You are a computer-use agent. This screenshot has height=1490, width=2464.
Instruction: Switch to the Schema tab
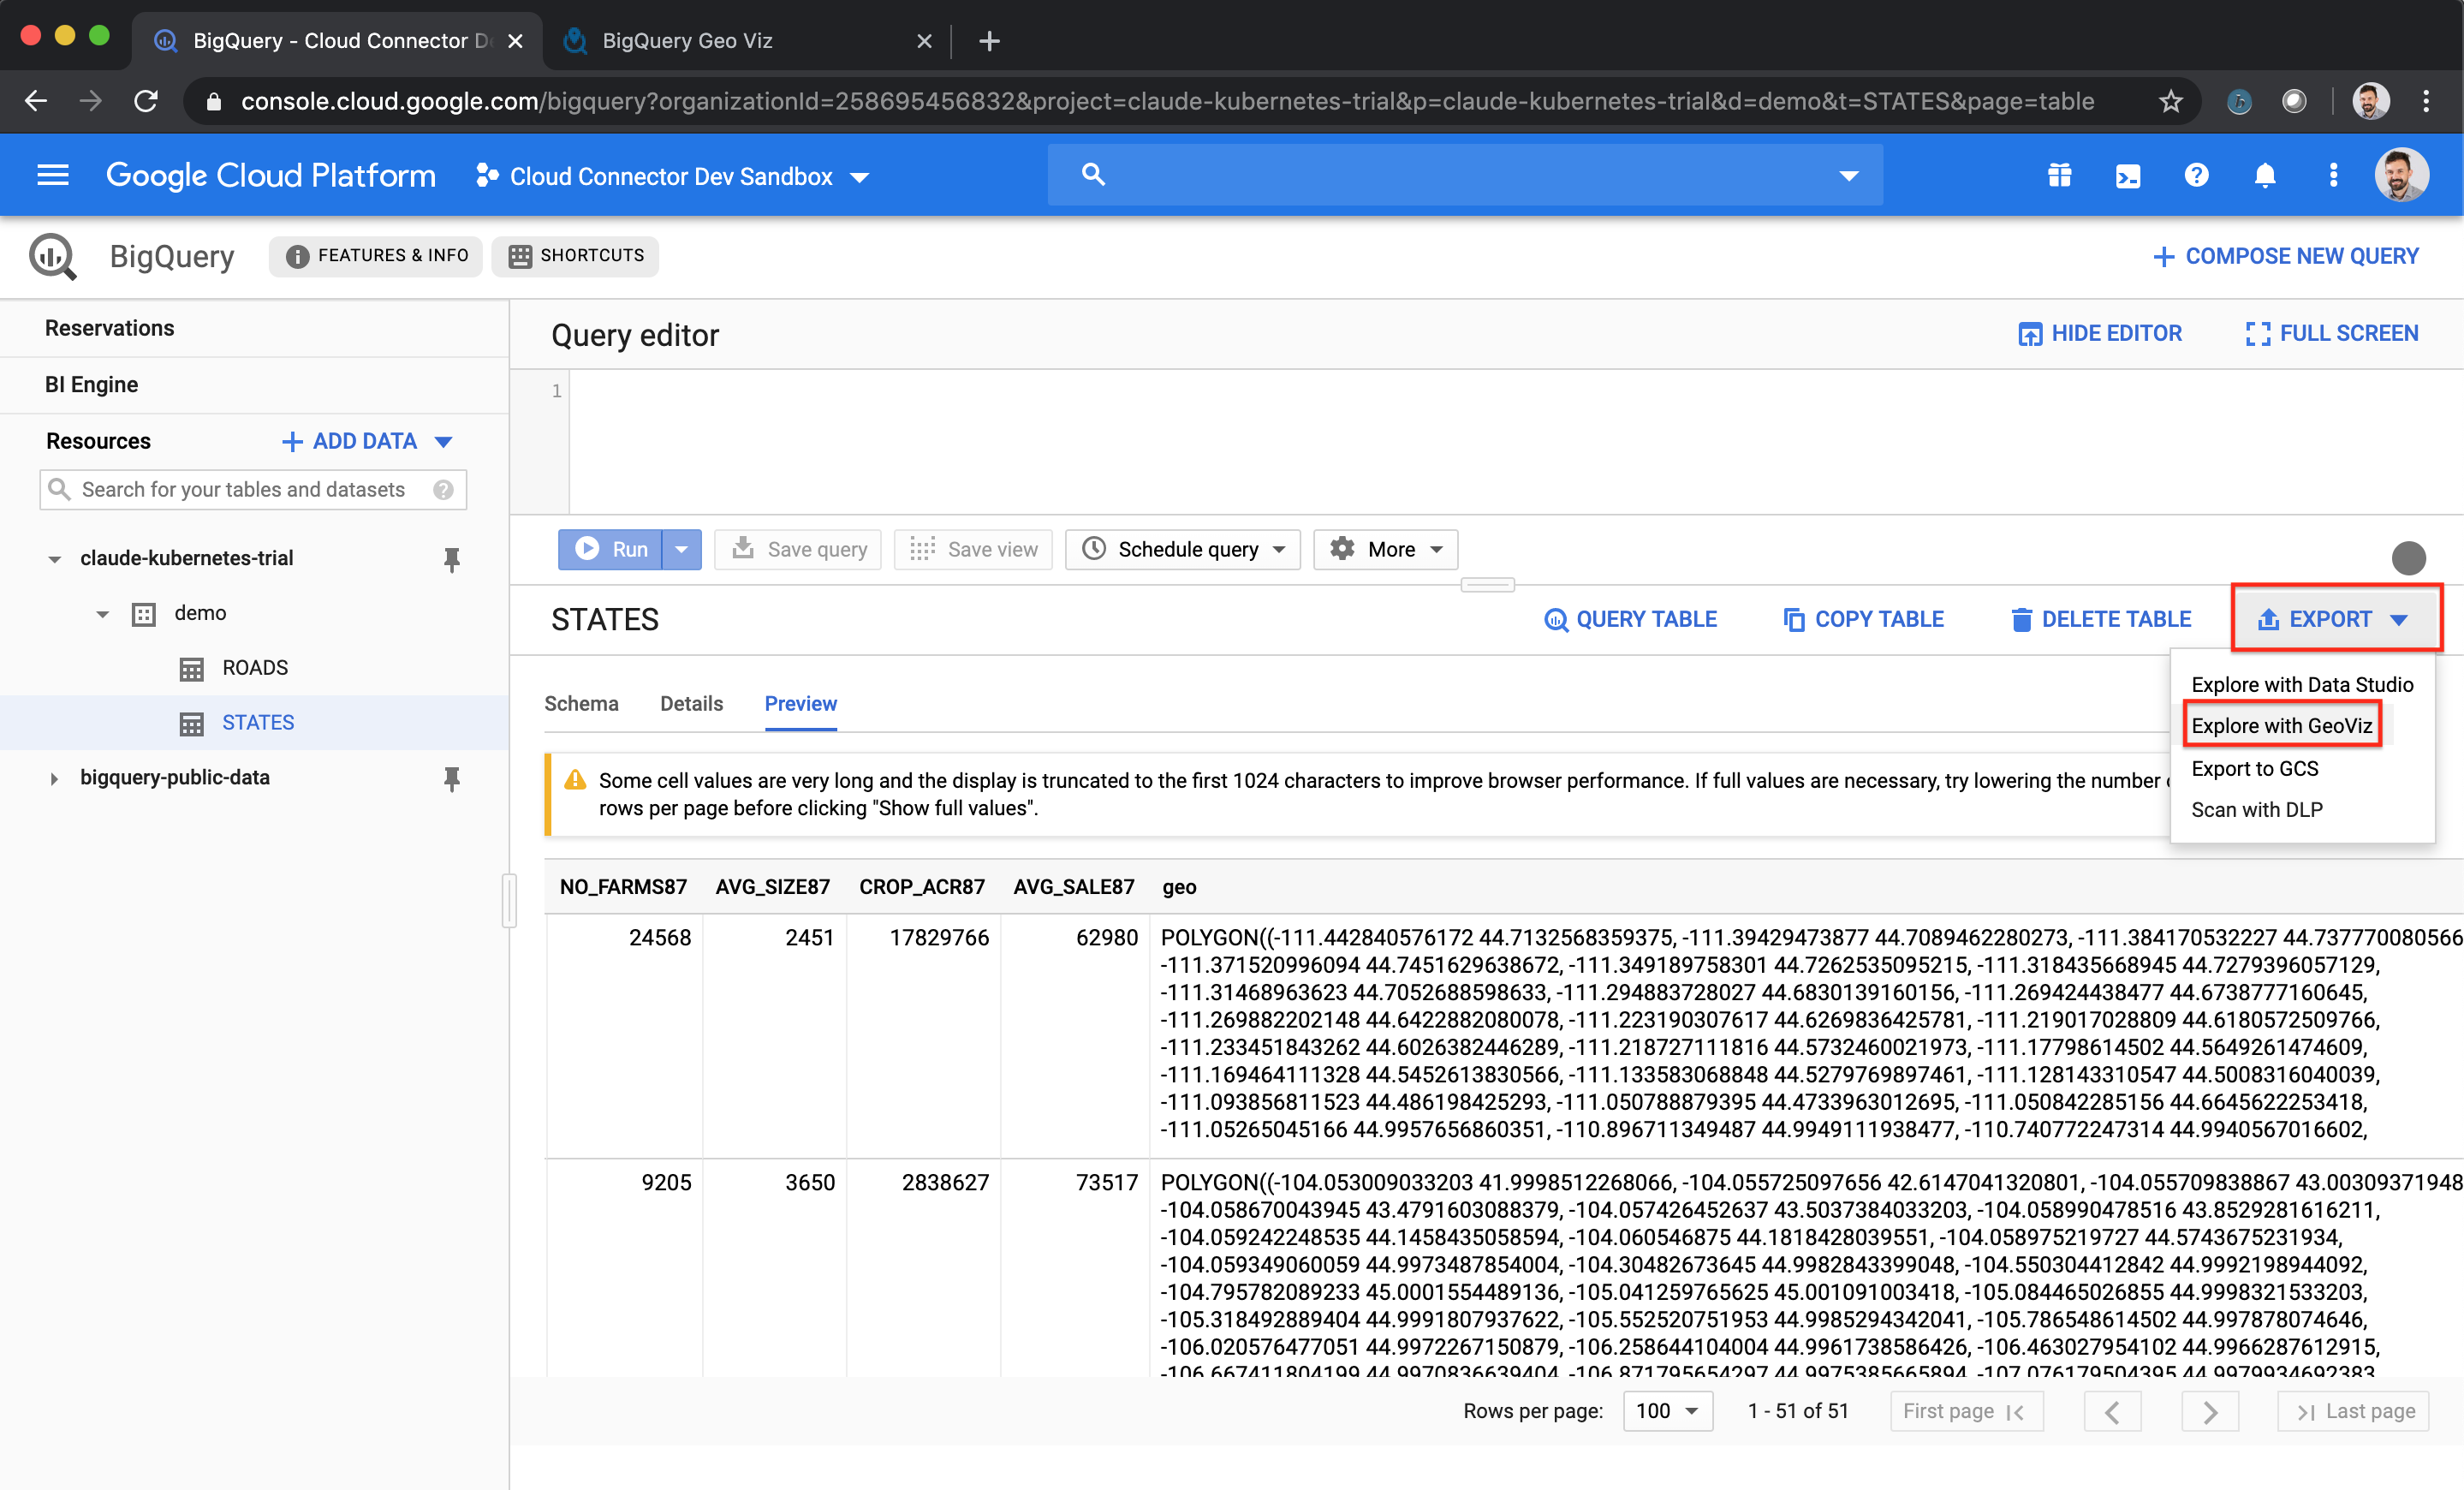point(581,703)
